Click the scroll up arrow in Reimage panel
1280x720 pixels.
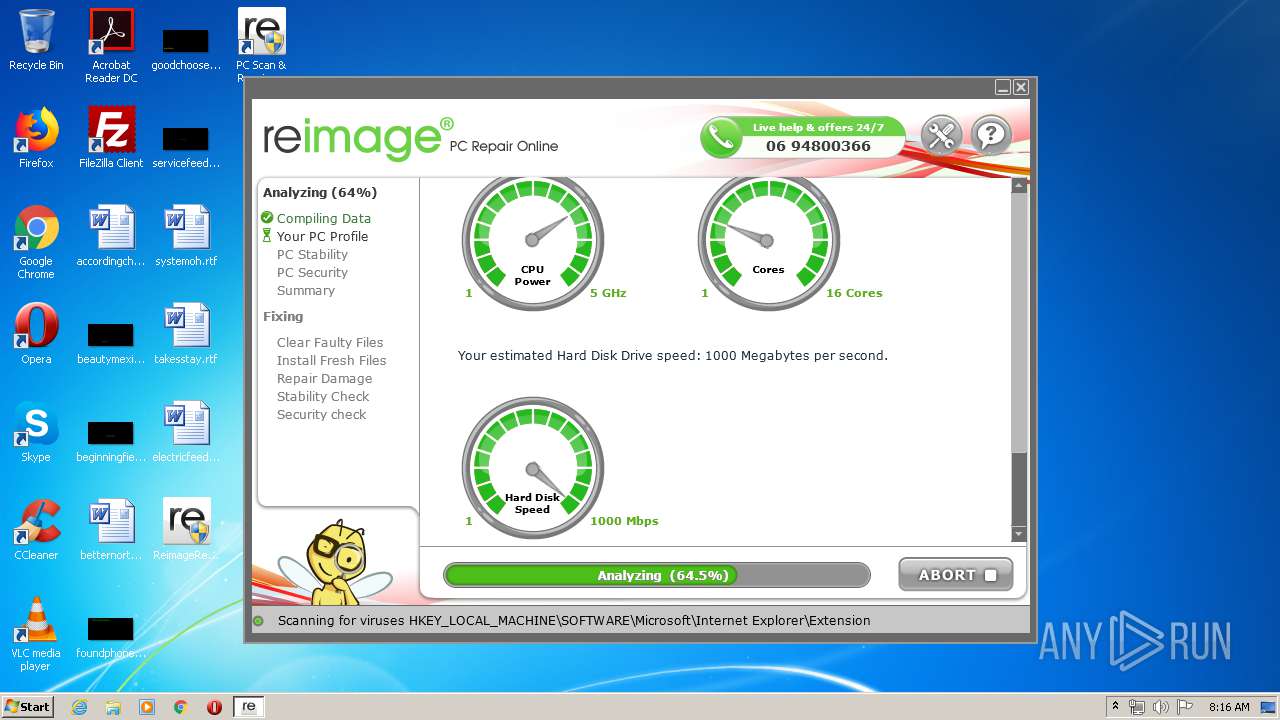point(1019,186)
